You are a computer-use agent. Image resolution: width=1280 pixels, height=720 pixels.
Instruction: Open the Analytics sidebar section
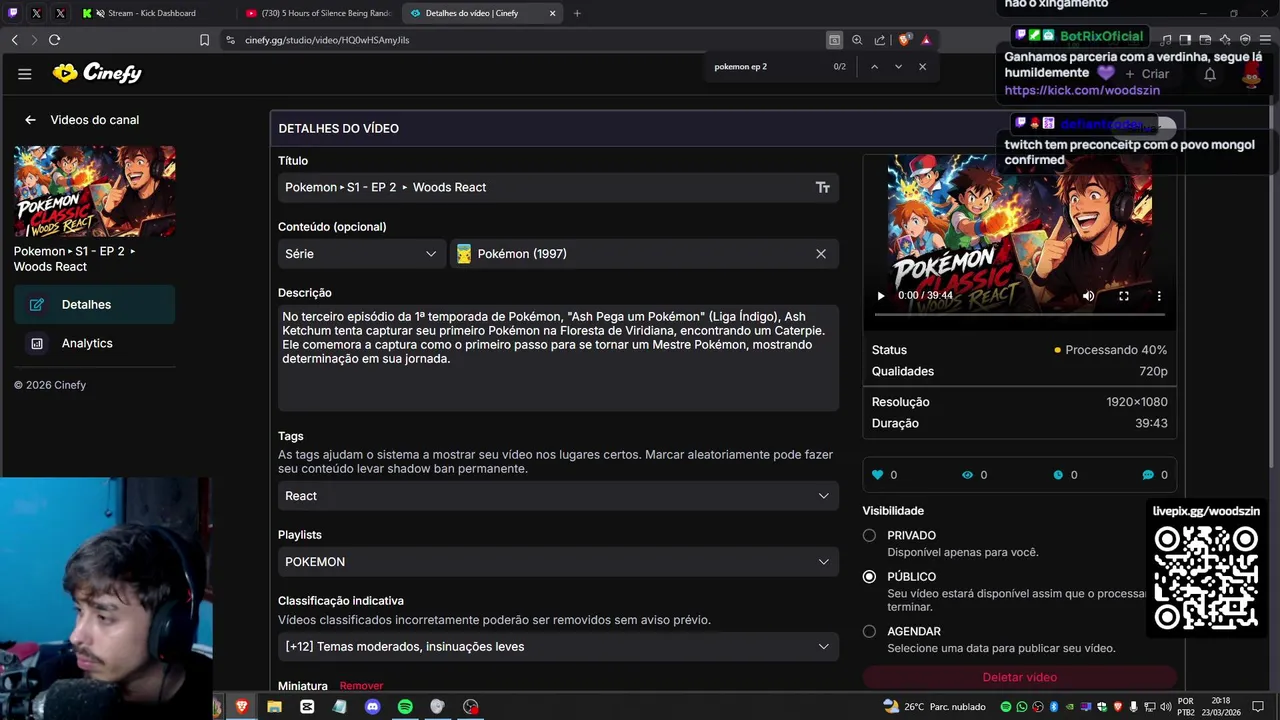[94, 343]
